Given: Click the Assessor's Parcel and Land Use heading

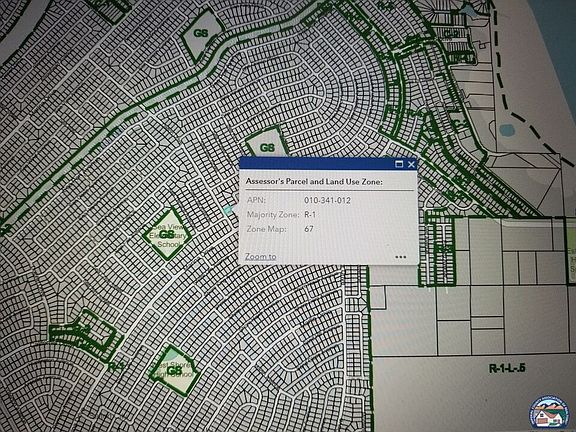Looking at the screenshot, I should [x=314, y=181].
